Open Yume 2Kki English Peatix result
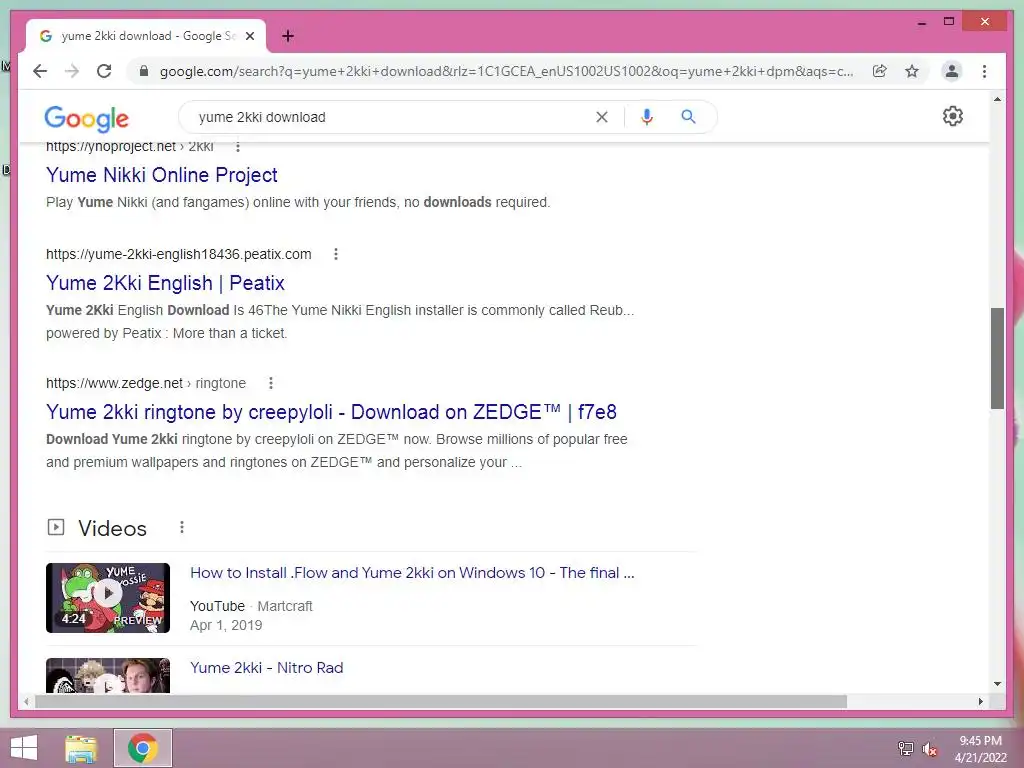The image size is (1024, 768). click(x=165, y=283)
